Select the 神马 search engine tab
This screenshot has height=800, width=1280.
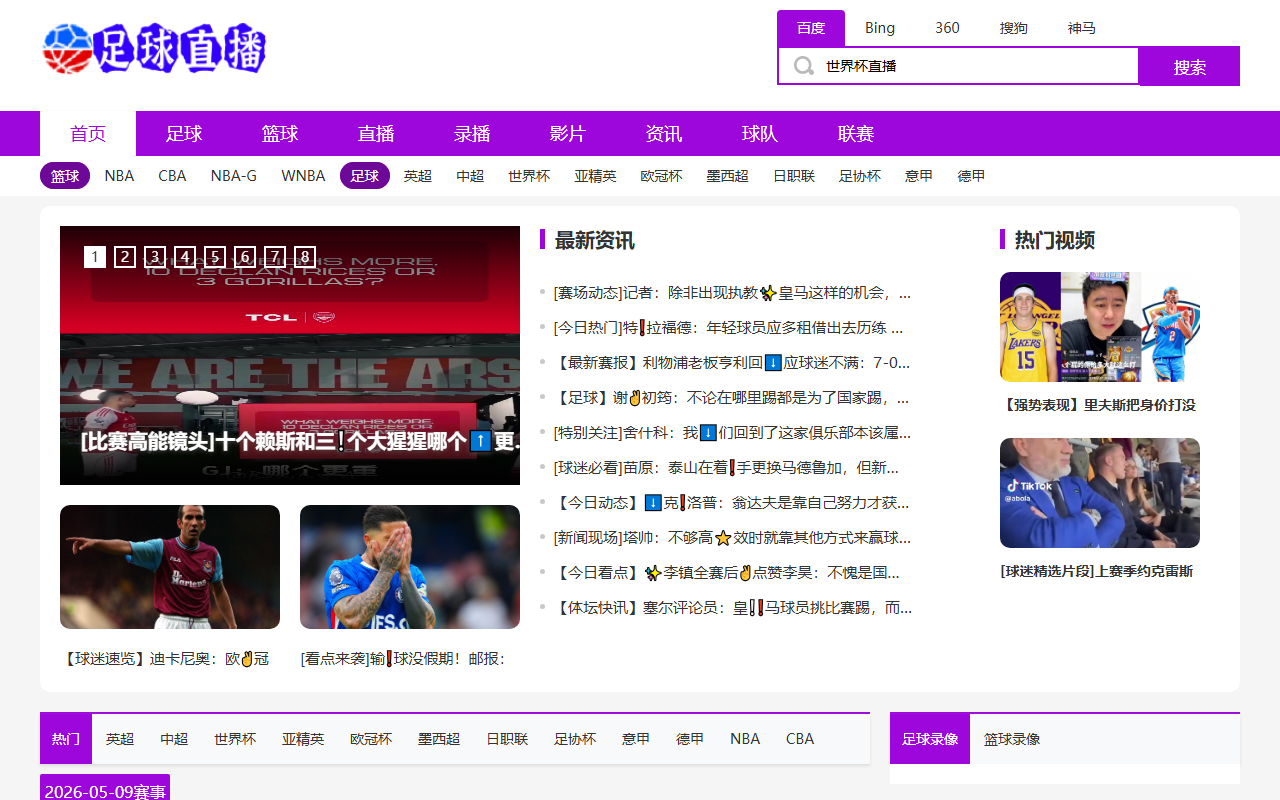(x=1082, y=28)
